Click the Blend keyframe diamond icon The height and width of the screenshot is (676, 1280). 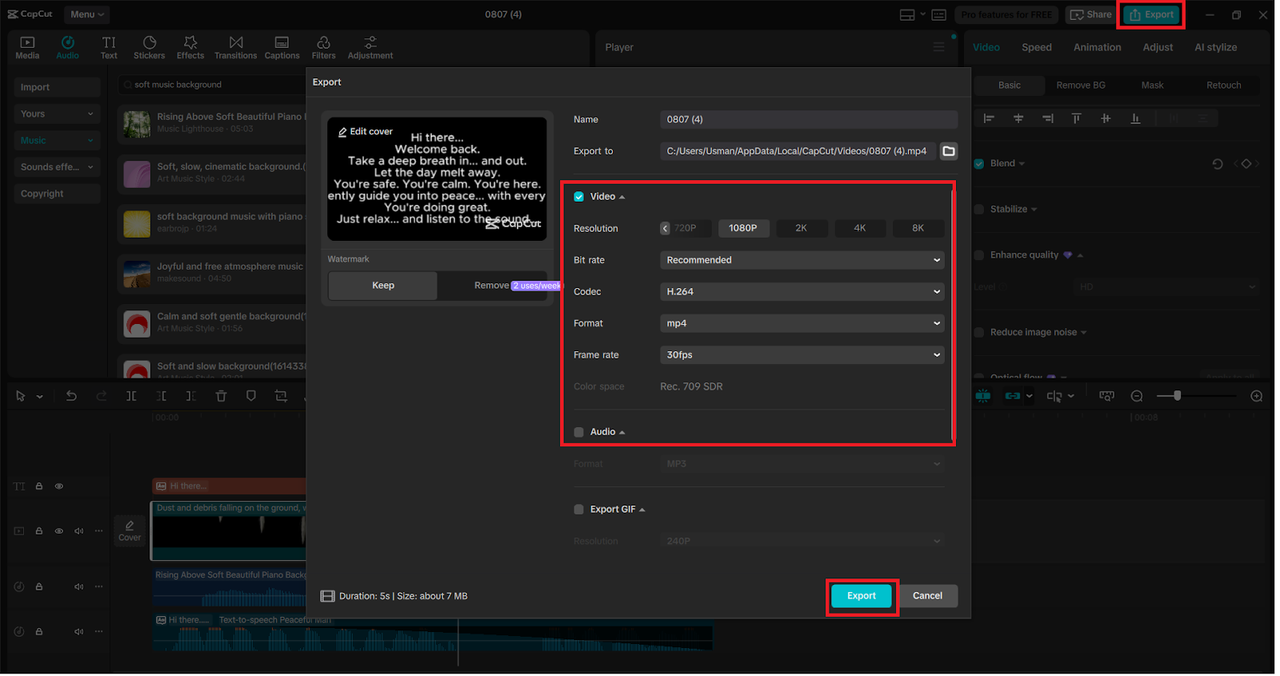(x=1246, y=164)
